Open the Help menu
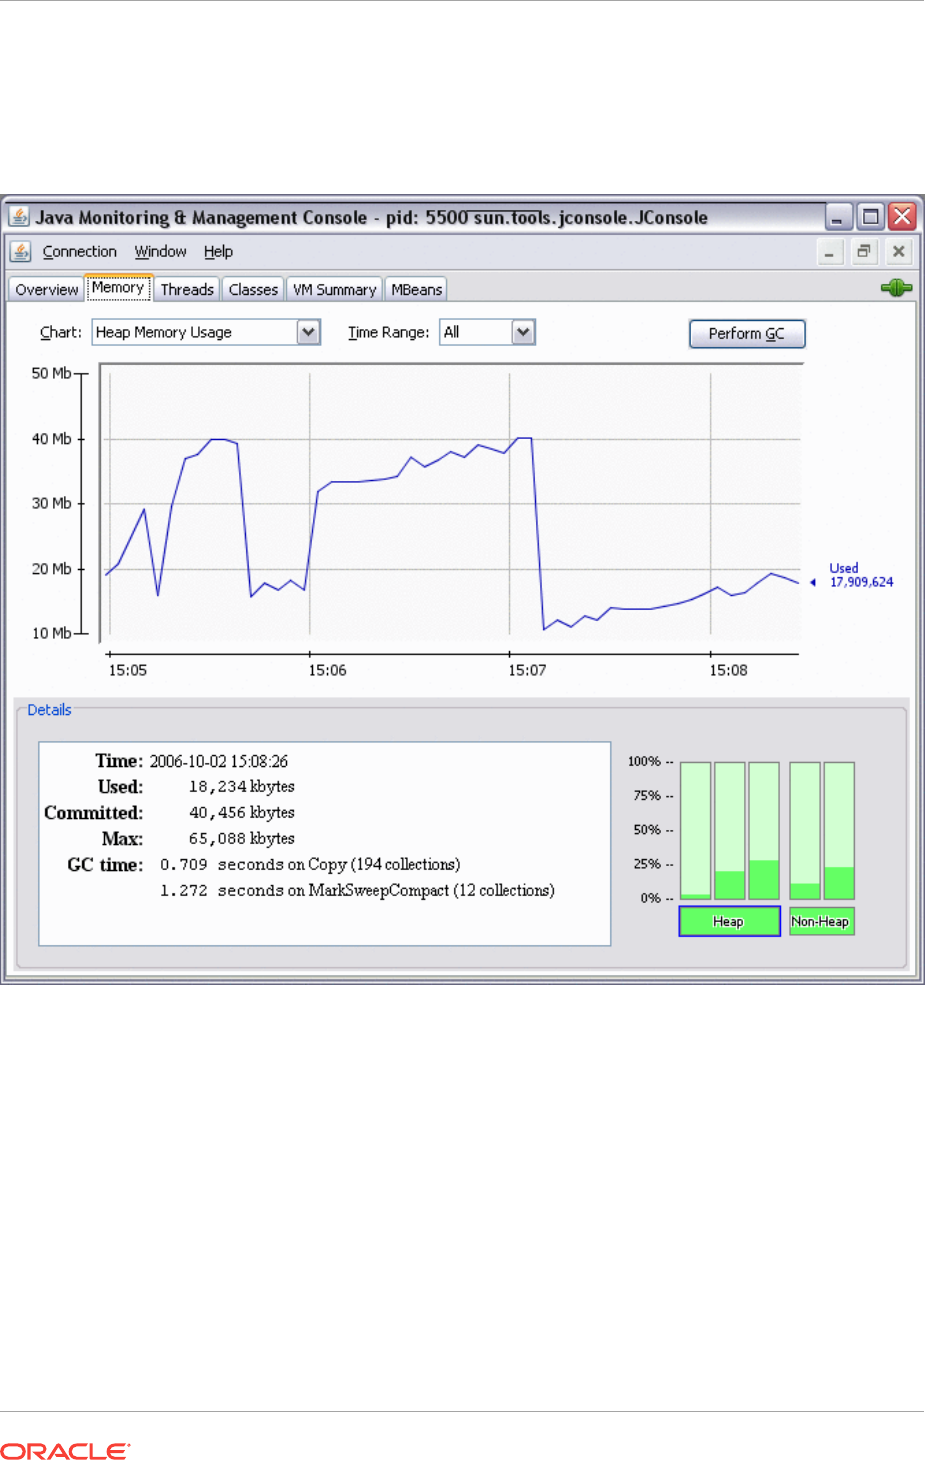 click(x=218, y=252)
